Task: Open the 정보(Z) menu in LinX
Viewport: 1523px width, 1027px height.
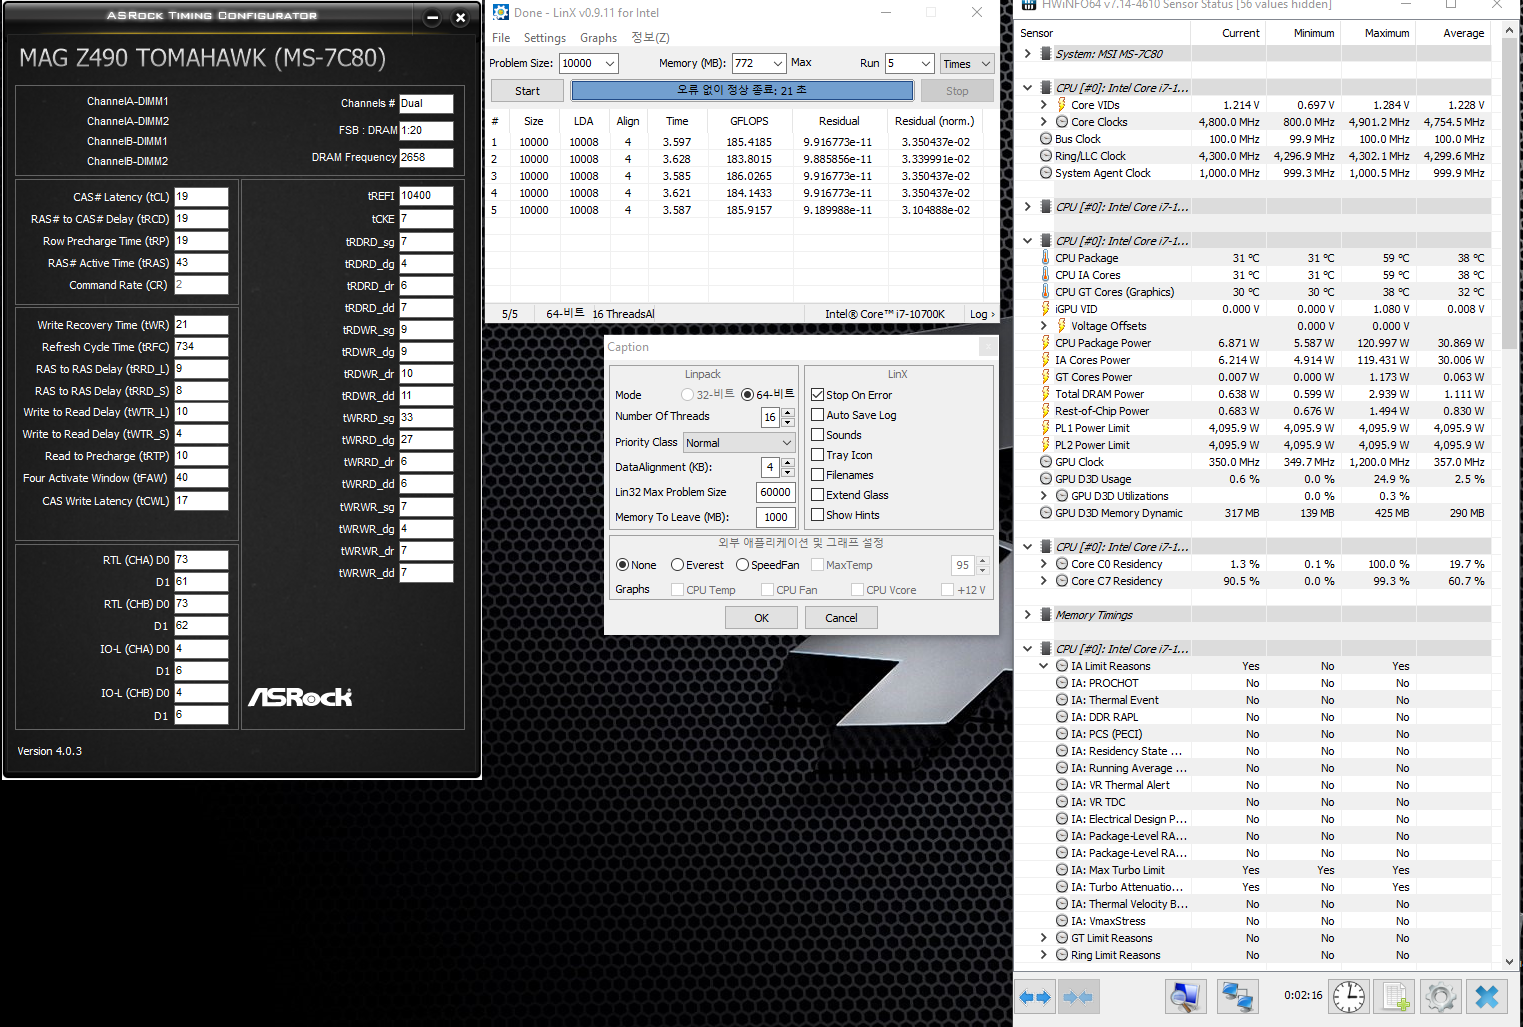Action: point(650,38)
